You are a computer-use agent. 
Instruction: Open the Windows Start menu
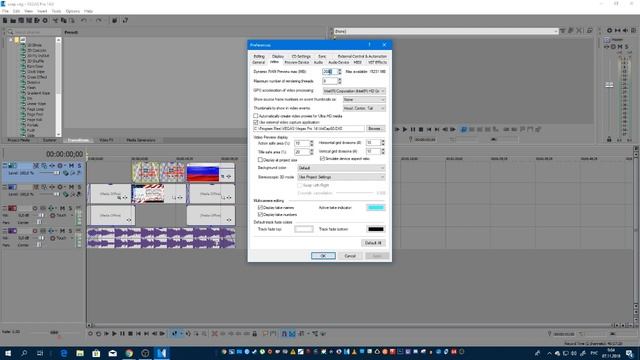[8, 353]
